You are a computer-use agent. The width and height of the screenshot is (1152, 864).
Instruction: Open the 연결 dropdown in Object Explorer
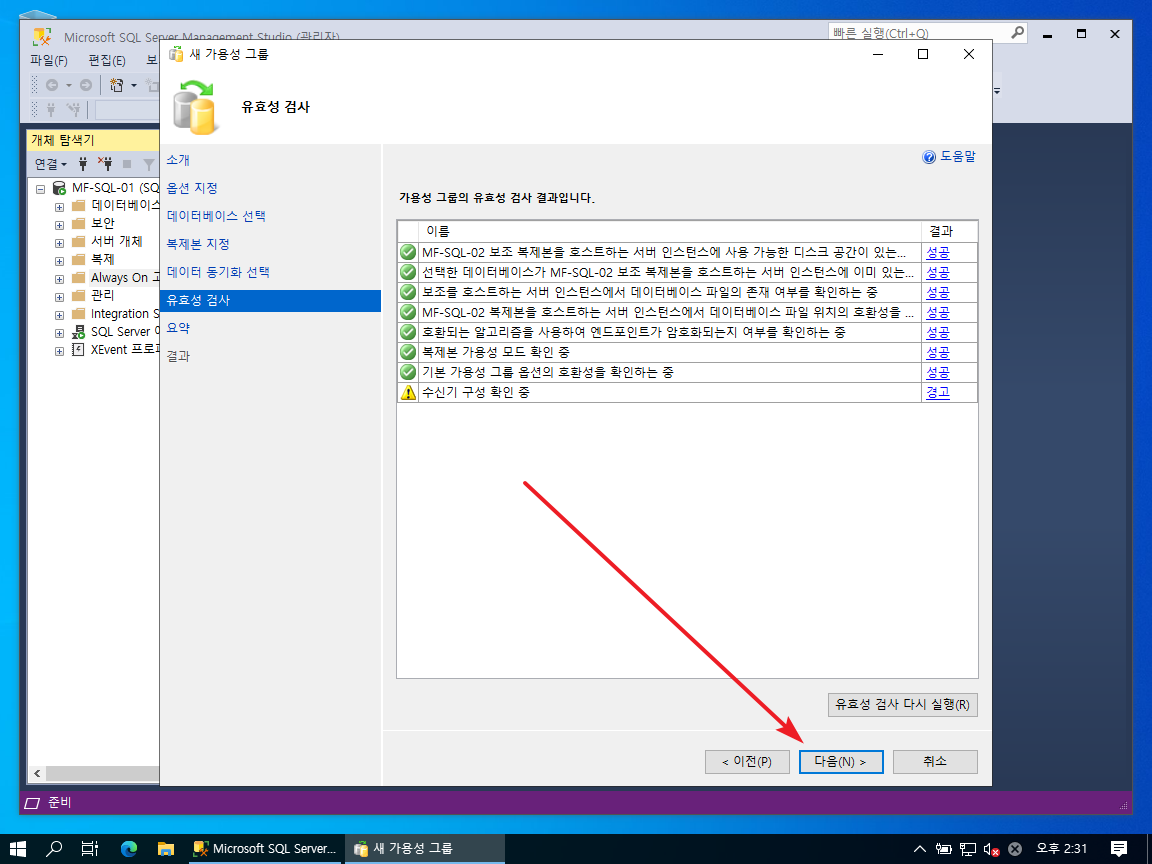click(51, 164)
